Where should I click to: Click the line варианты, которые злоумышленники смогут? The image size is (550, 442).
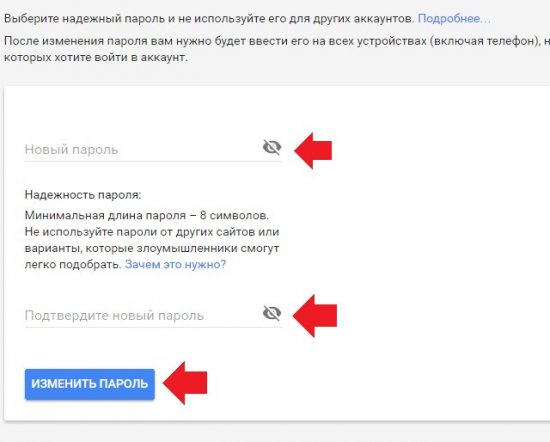pyautogui.click(x=152, y=248)
